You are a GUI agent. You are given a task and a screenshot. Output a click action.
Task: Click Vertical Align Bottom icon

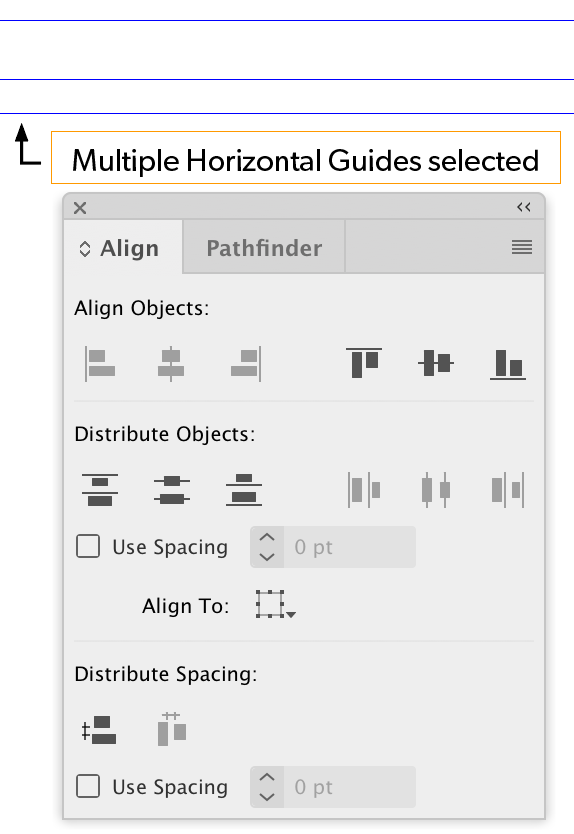pyautogui.click(x=508, y=364)
